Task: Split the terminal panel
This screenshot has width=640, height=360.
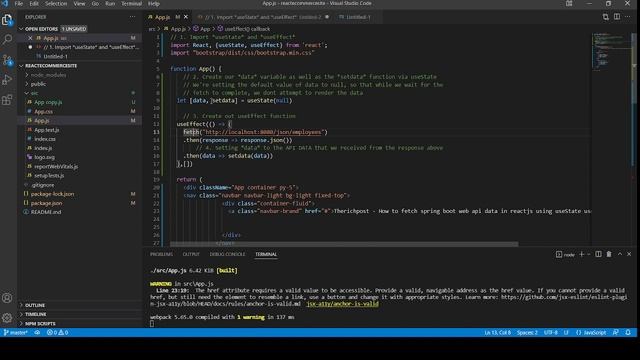Action: [x=598, y=254]
